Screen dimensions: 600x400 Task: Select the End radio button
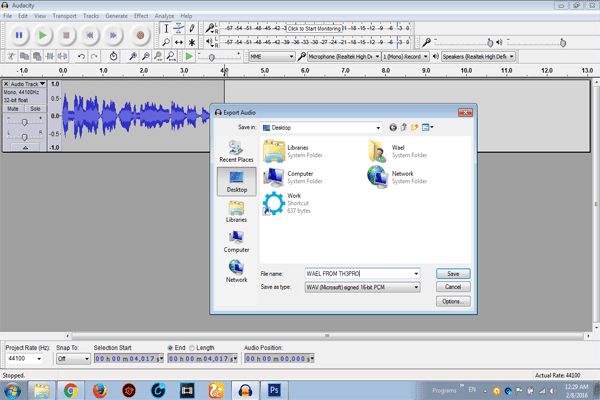(171, 348)
